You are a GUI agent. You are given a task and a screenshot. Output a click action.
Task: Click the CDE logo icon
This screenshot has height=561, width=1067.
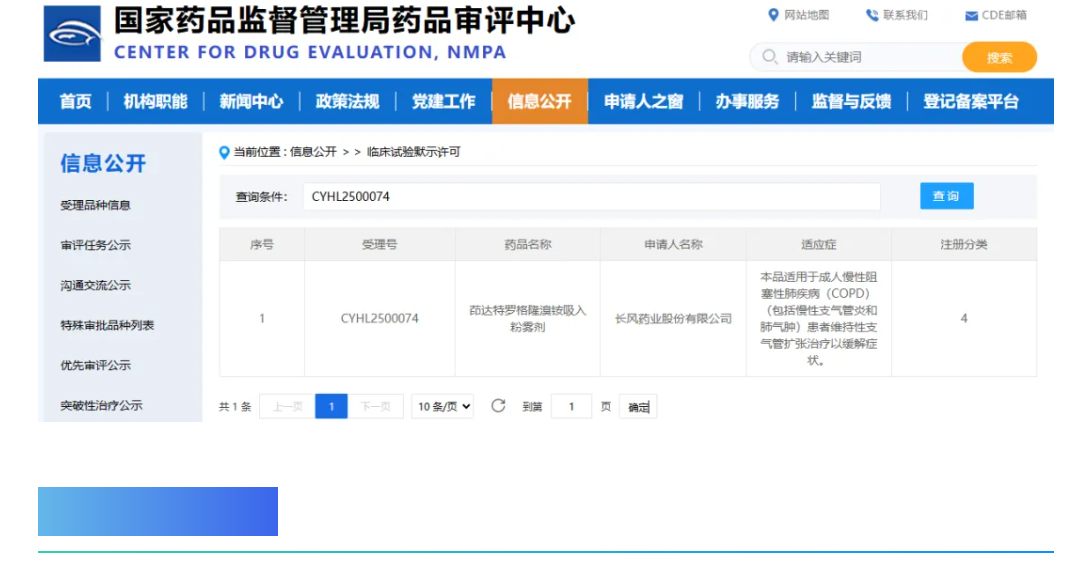(x=72, y=34)
